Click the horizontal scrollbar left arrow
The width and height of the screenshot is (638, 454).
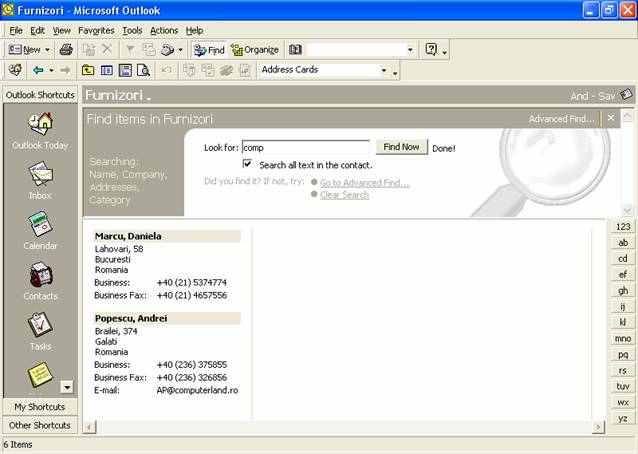pyautogui.click(x=90, y=427)
